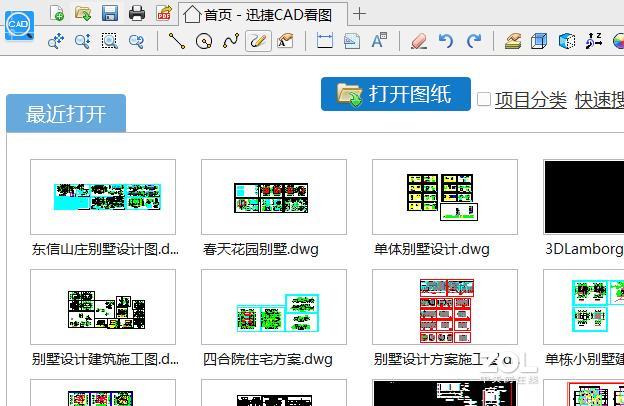624x406 pixels.
Task: Print the drawing with the printer icon
Action: click(x=137, y=13)
